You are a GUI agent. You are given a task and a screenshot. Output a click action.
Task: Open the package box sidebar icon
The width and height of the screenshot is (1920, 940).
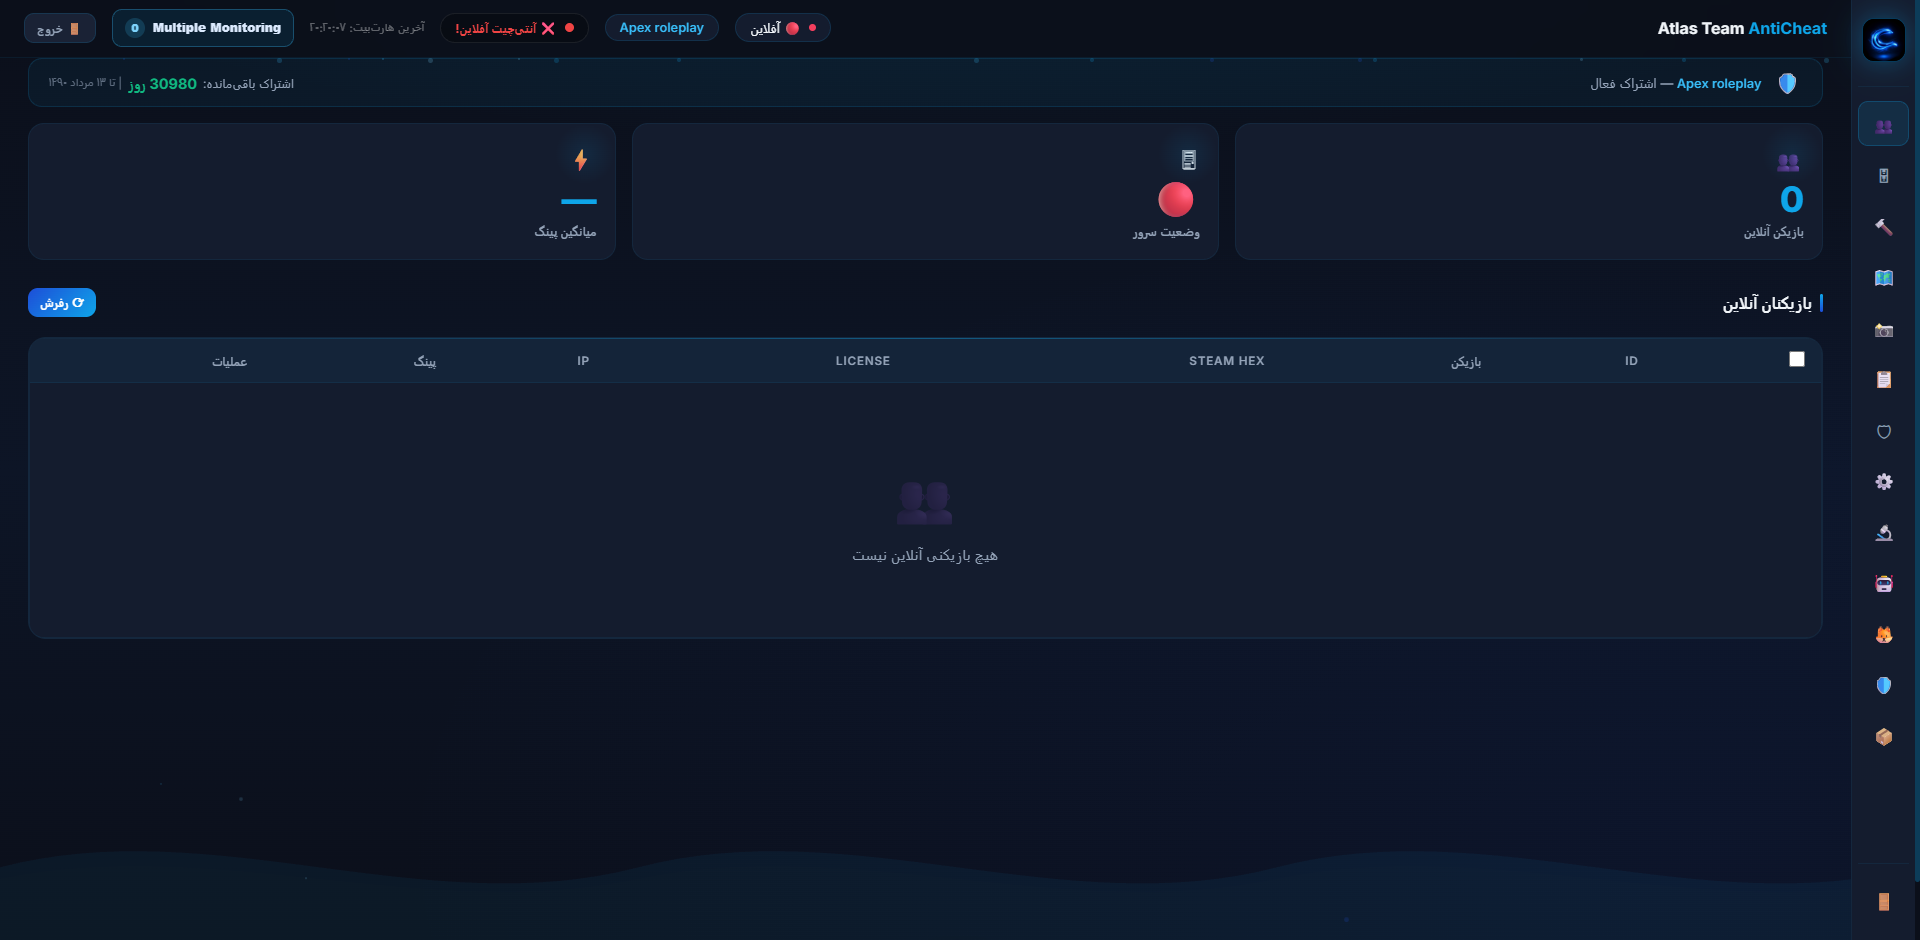coord(1883,737)
